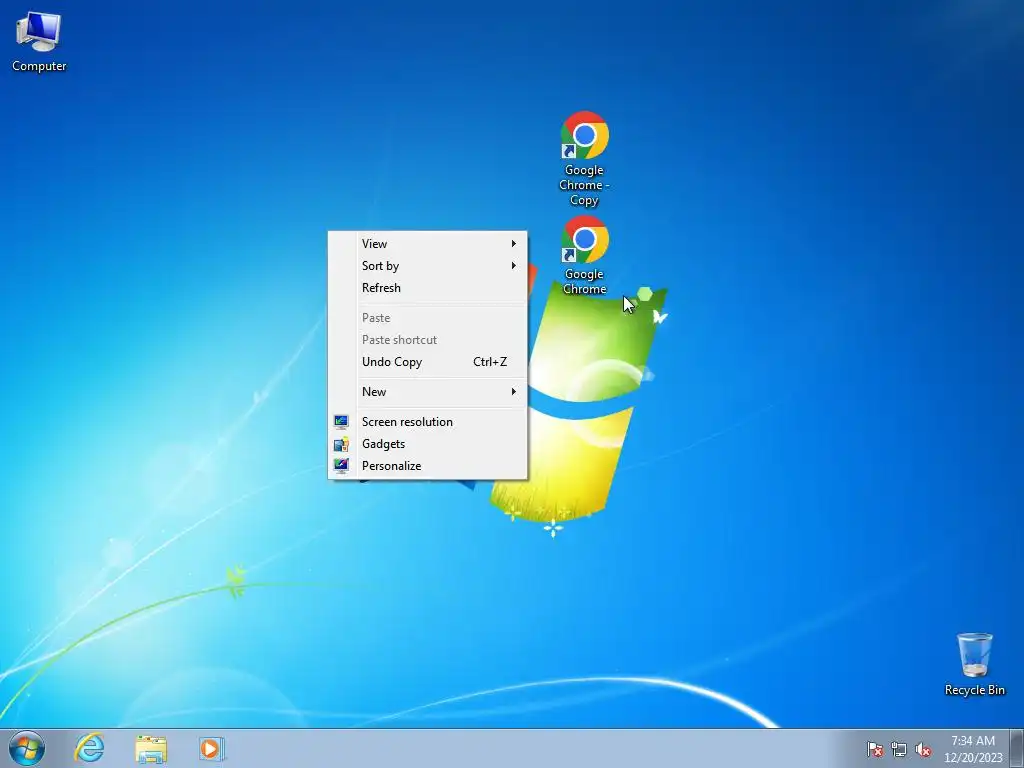Viewport: 1024px width, 768px height.
Task: Open the network status tray icon
Action: (899, 749)
